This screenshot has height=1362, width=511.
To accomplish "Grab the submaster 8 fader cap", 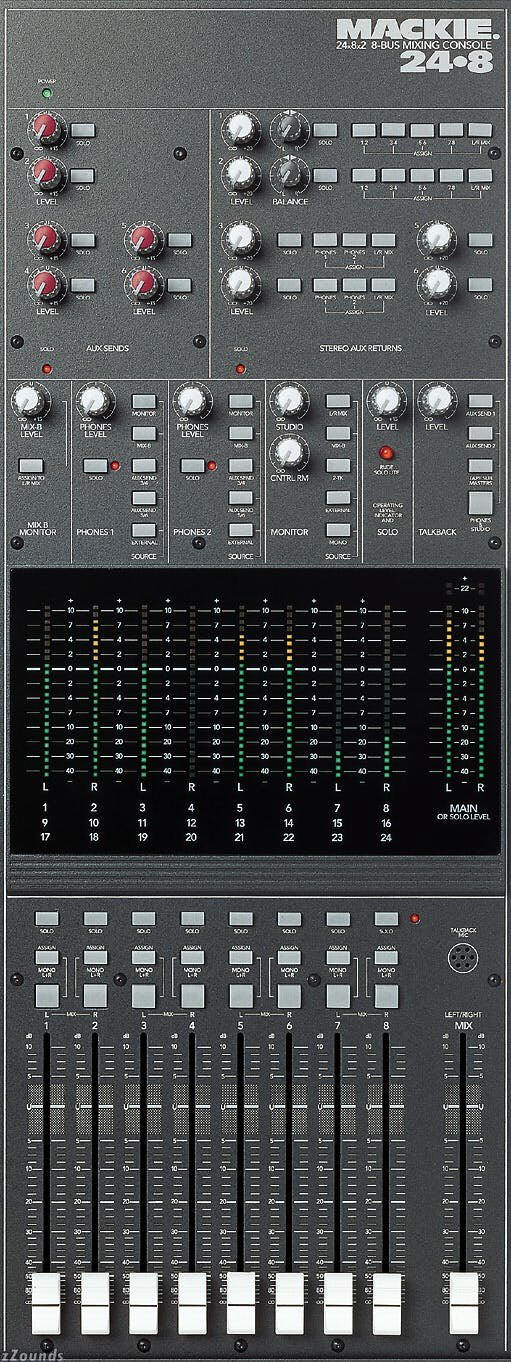I will tap(387, 1304).
